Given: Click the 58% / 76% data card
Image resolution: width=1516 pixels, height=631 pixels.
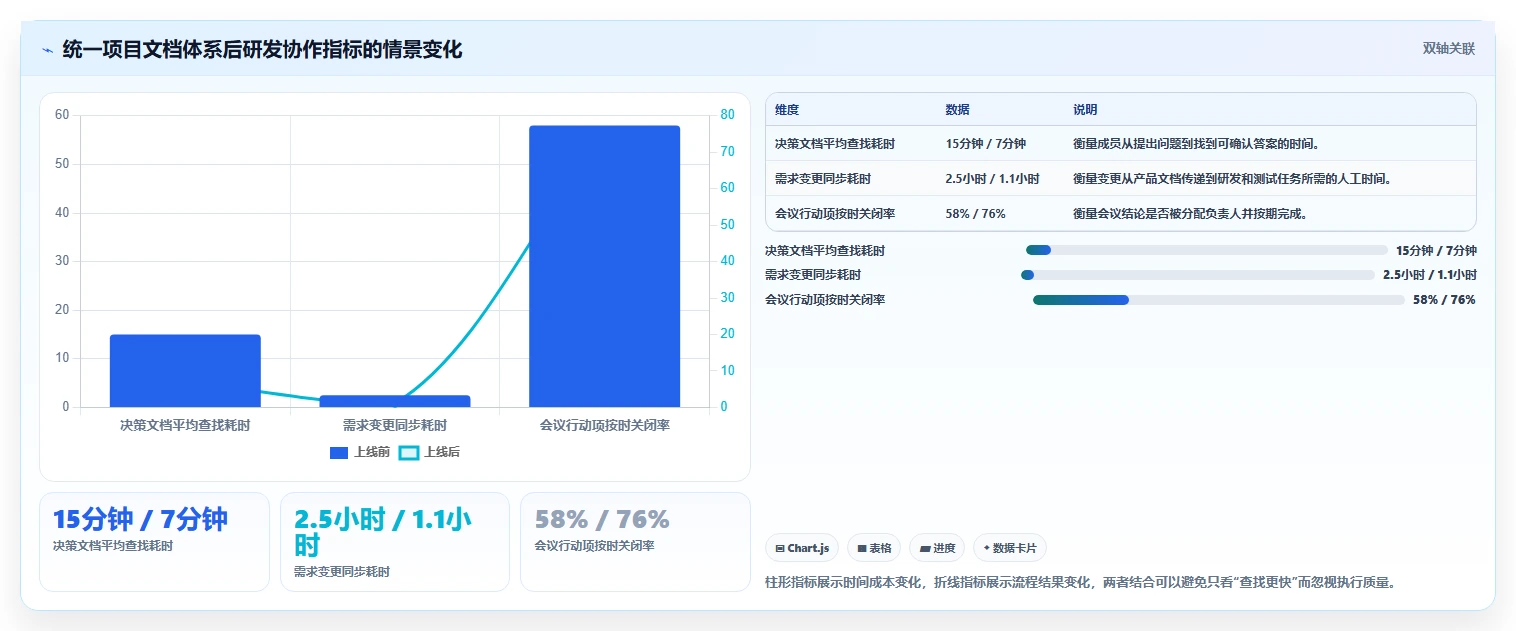Looking at the screenshot, I should tap(635, 542).
